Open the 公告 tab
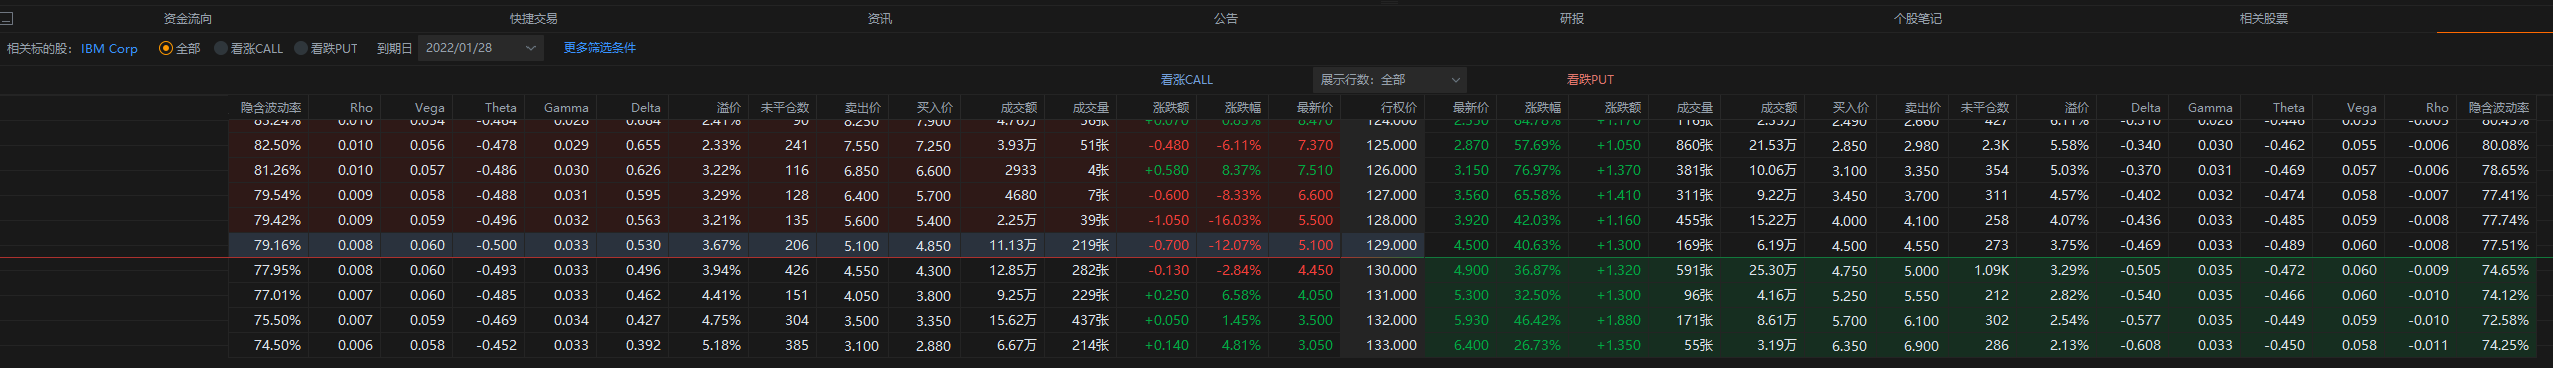Screen dimensions: 2553x368 tap(1226, 18)
